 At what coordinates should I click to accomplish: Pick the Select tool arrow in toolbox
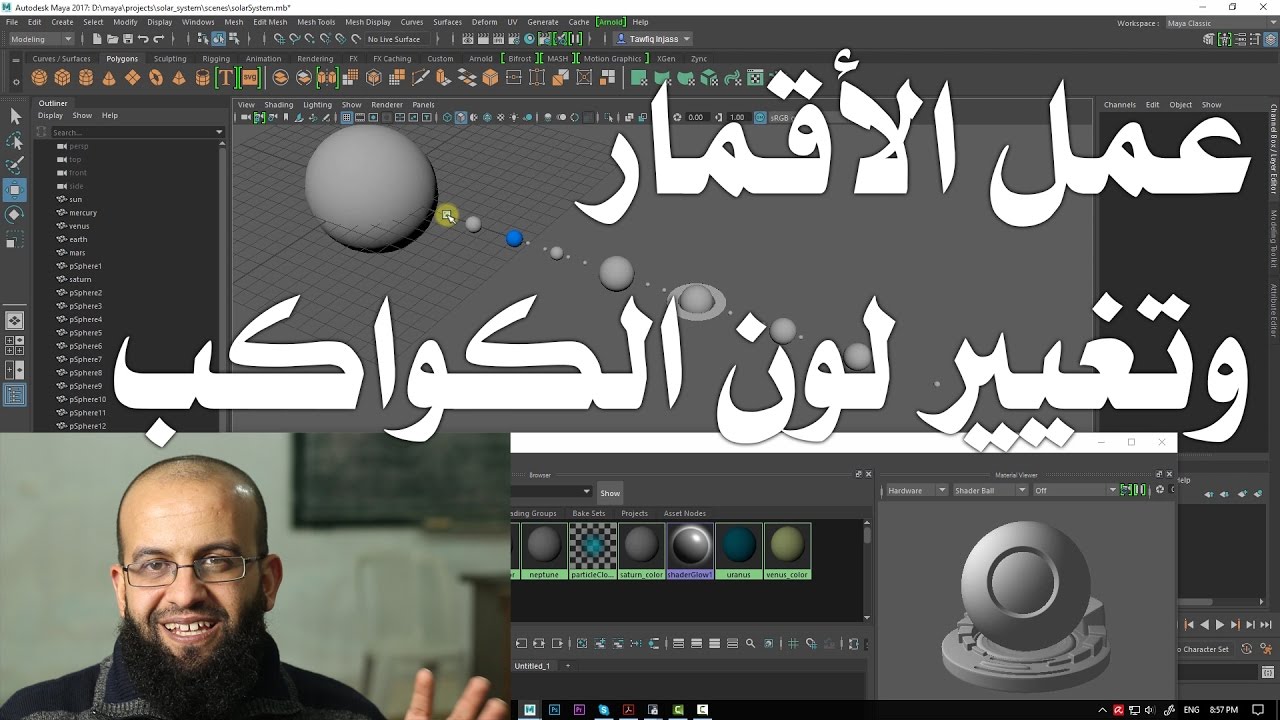point(15,117)
